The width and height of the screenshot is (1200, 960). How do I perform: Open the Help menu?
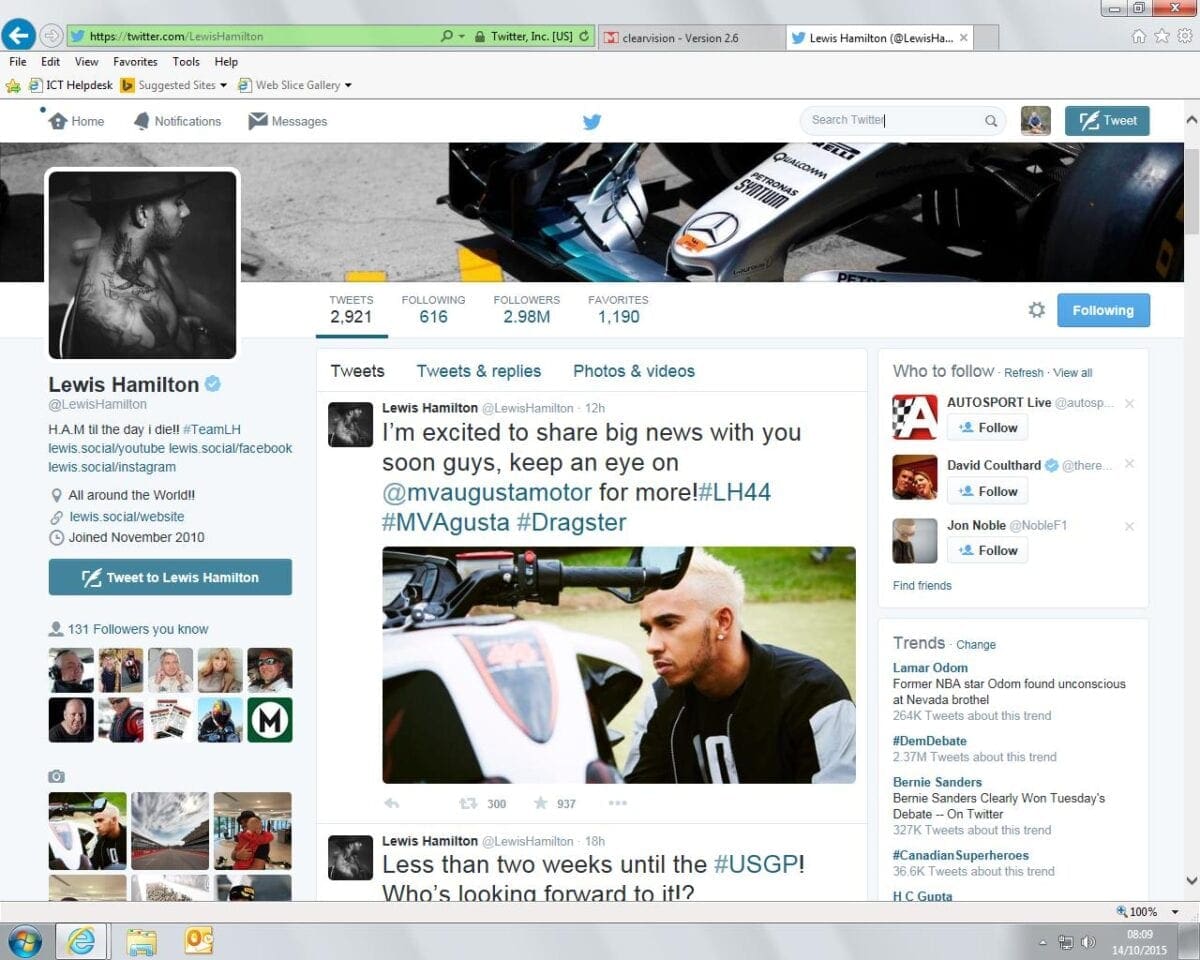pyautogui.click(x=226, y=62)
